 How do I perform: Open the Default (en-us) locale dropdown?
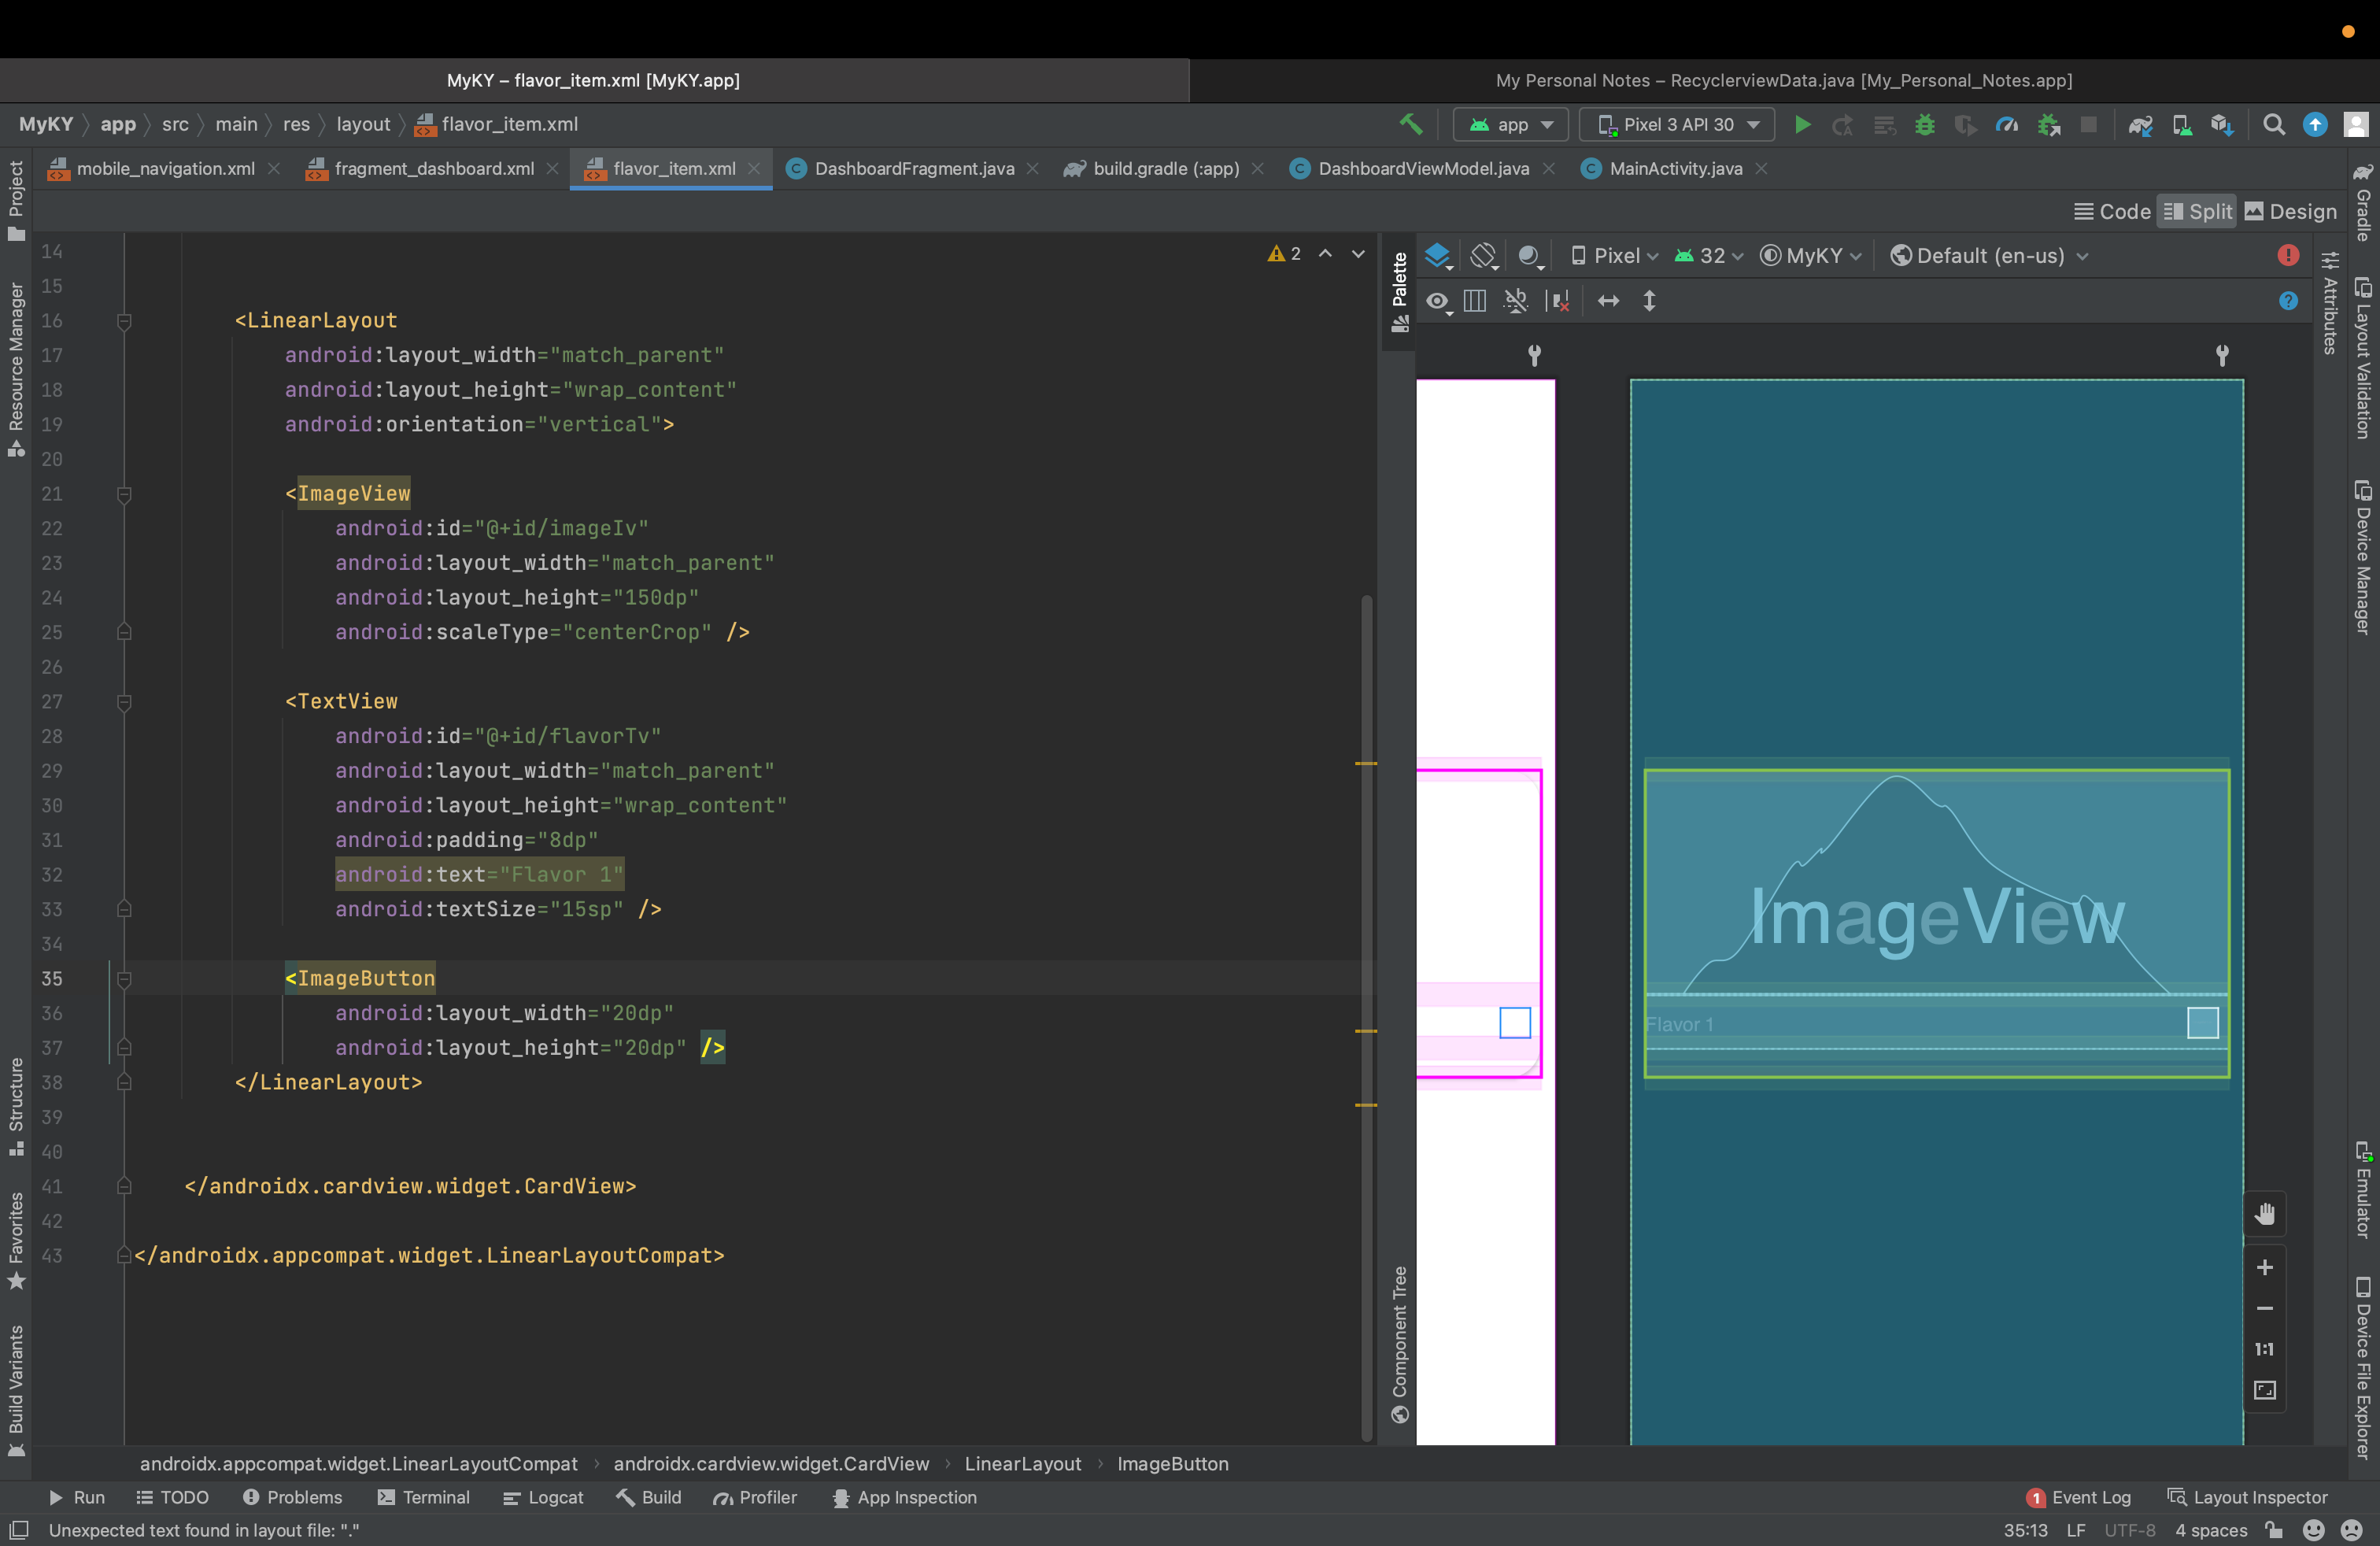pyautogui.click(x=1989, y=256)
